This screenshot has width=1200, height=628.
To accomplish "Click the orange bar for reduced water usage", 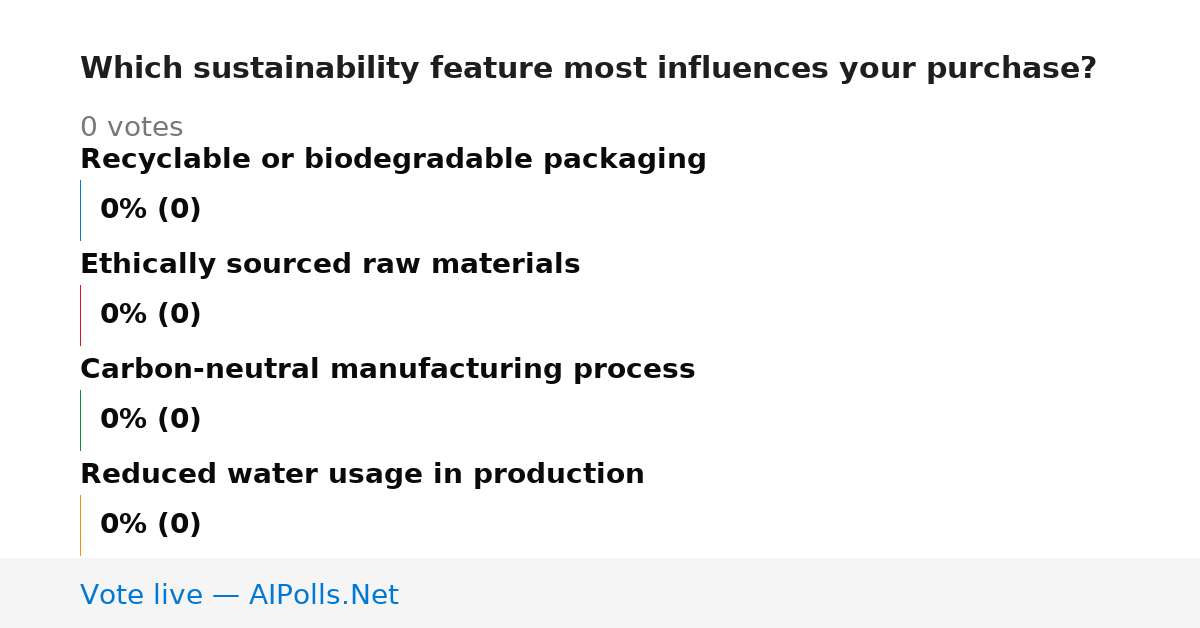I will click(x=80, y=525).
